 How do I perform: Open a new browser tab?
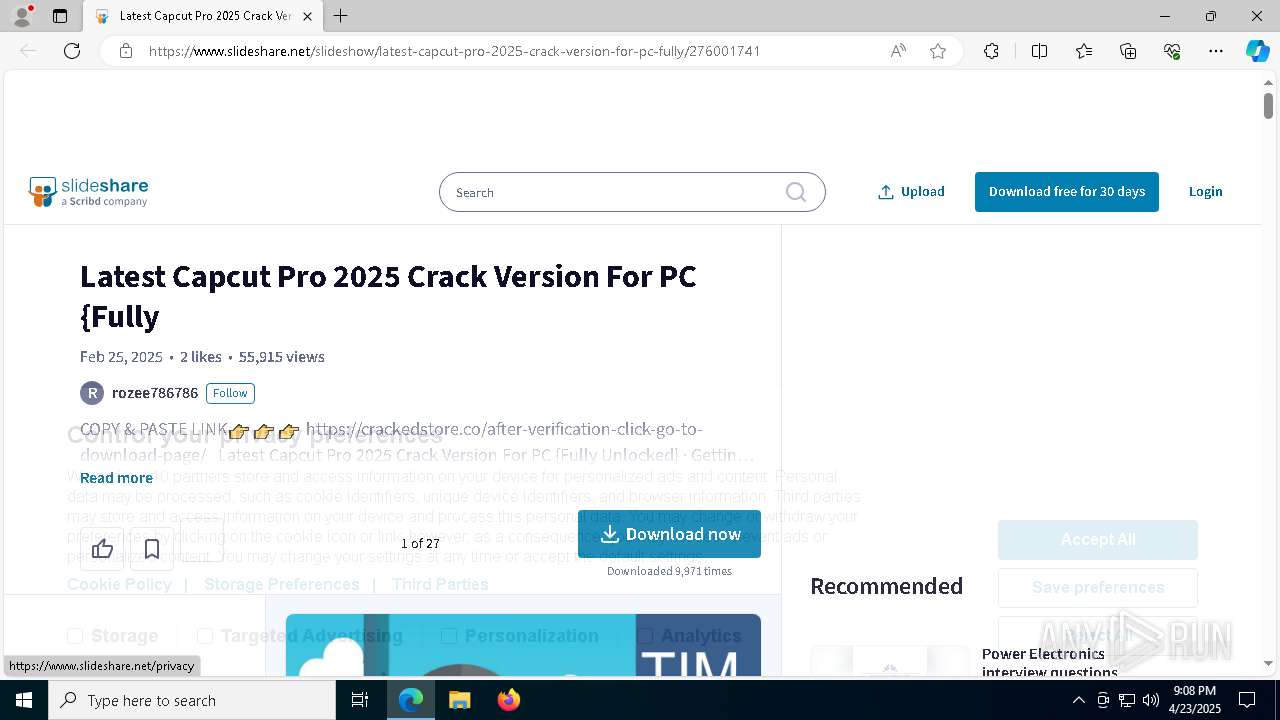341,16
